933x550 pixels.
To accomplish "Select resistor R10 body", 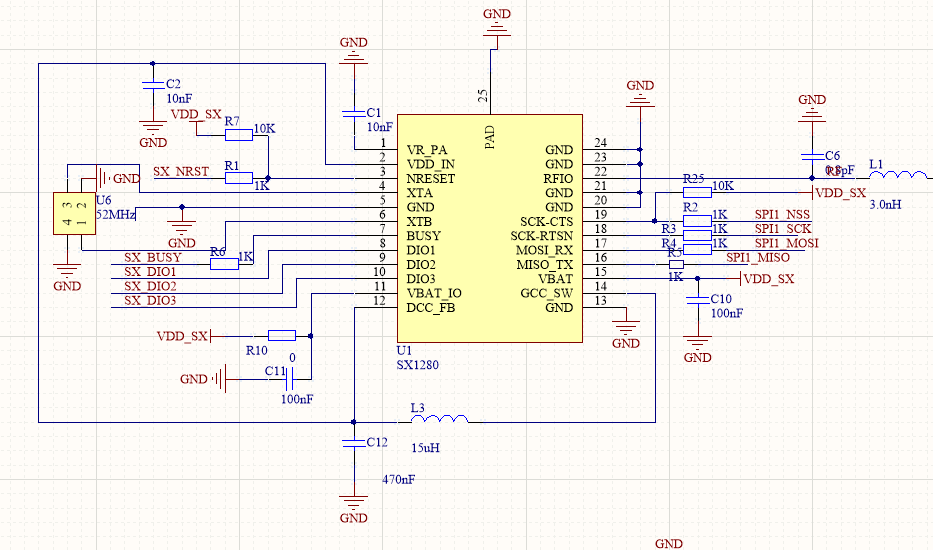I will (x=282, y=336).
